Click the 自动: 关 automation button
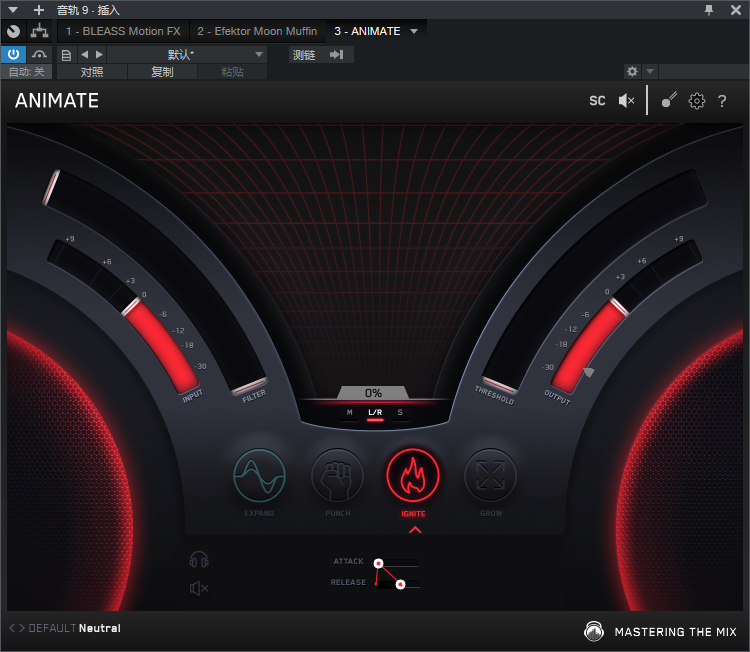750x652 pixels. pyautogui.click(x=27, y=72)
